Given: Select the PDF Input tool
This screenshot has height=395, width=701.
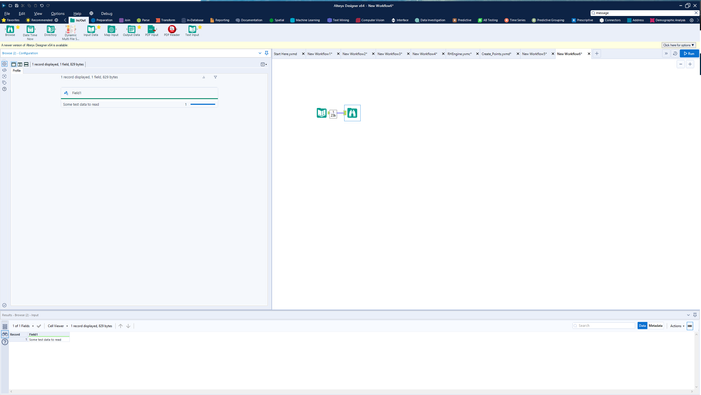Looking at the screenshot, I should coord(152,31).
